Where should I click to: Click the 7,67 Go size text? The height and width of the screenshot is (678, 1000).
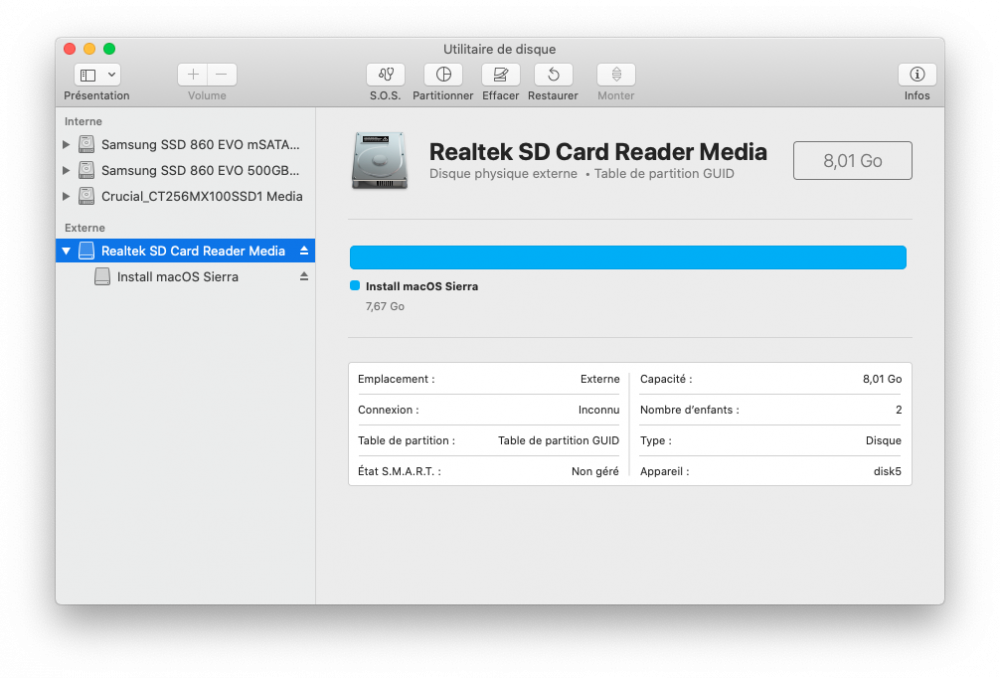pyautogui.click(x=385, y=307)
